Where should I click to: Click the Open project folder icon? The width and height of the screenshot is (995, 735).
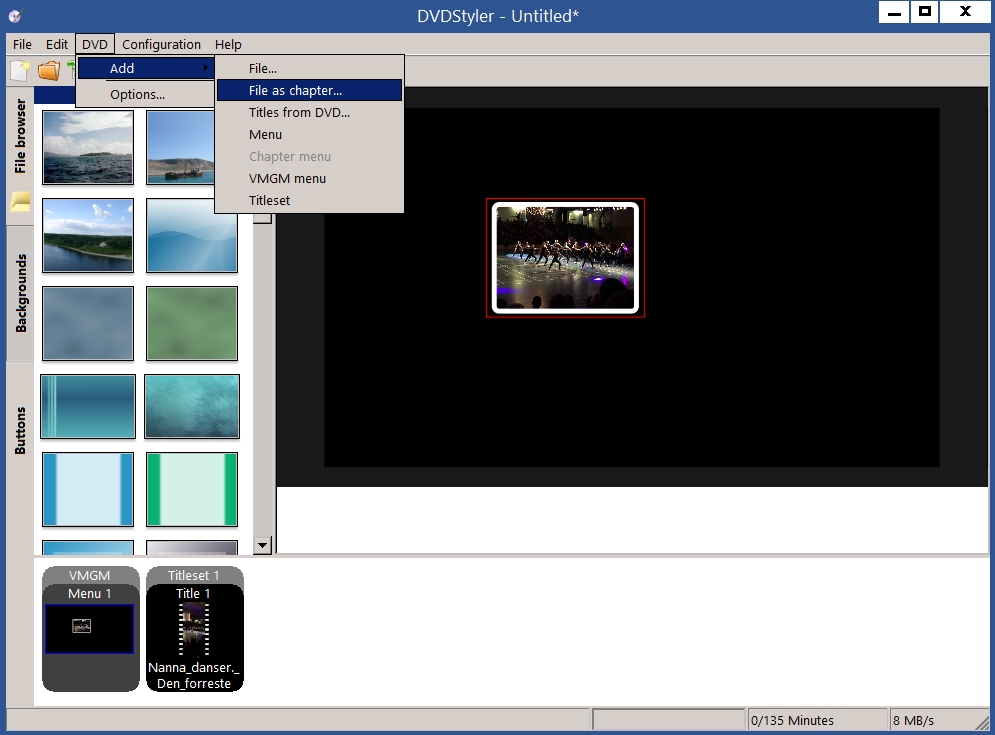coord(48,70)
